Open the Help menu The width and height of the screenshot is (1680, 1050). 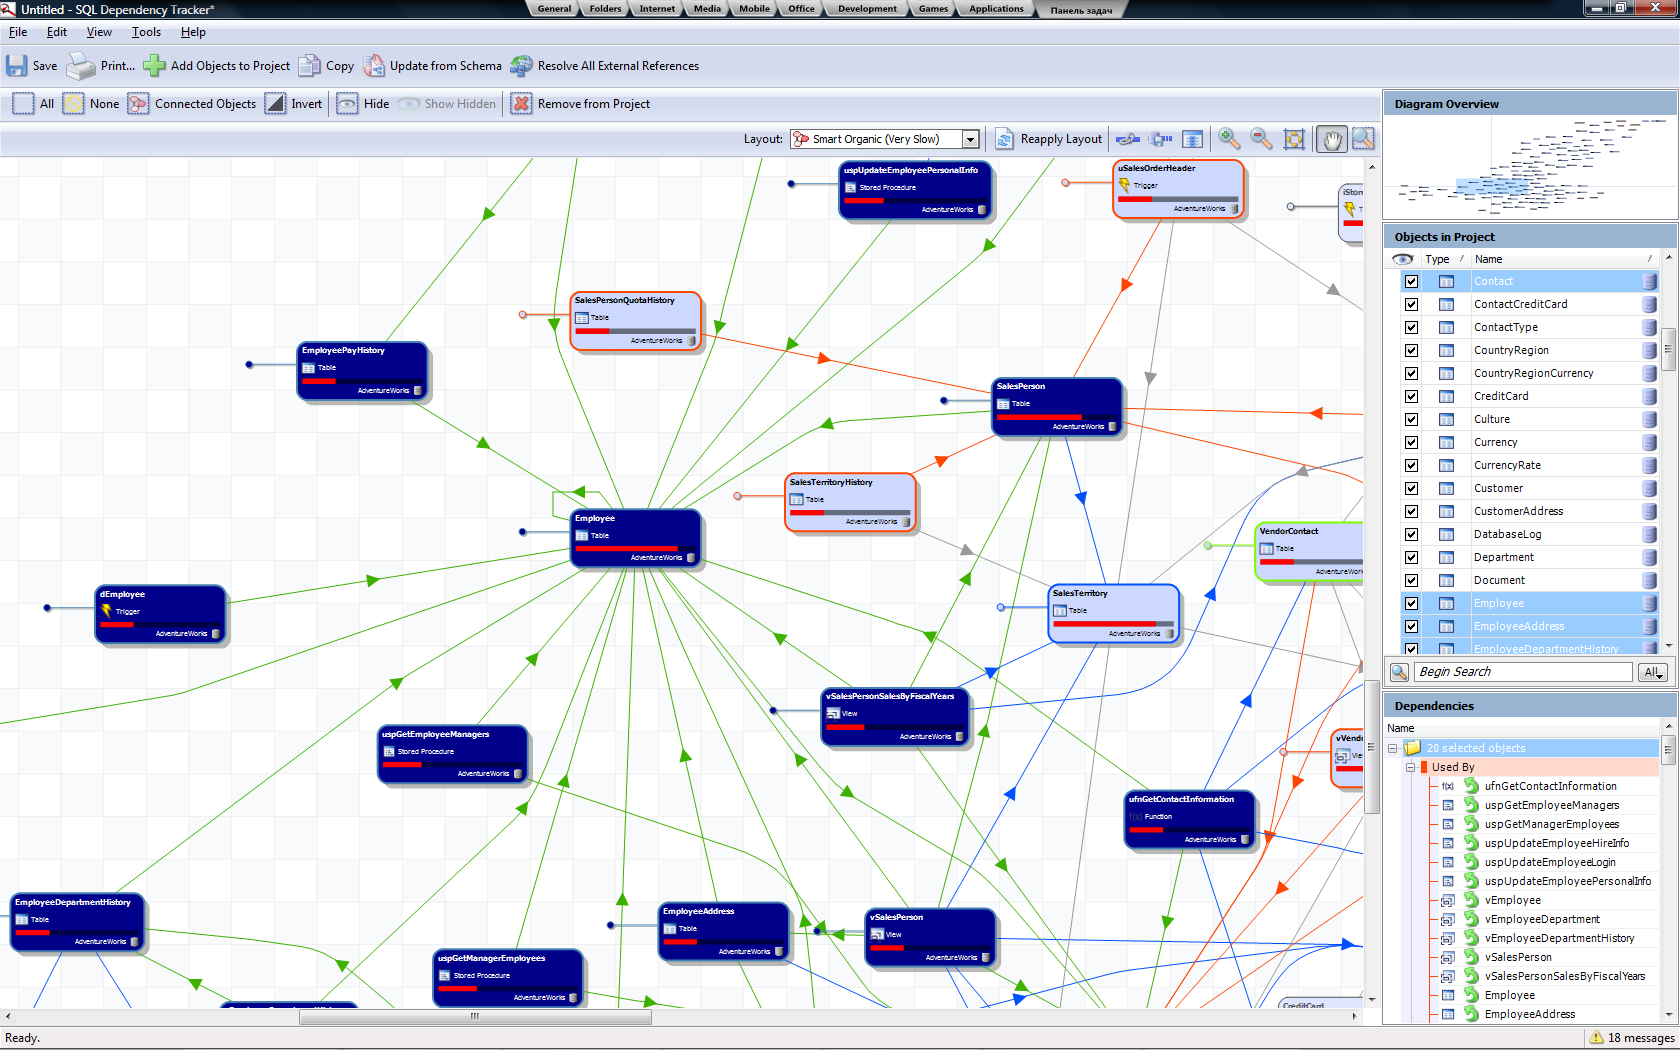193,32
